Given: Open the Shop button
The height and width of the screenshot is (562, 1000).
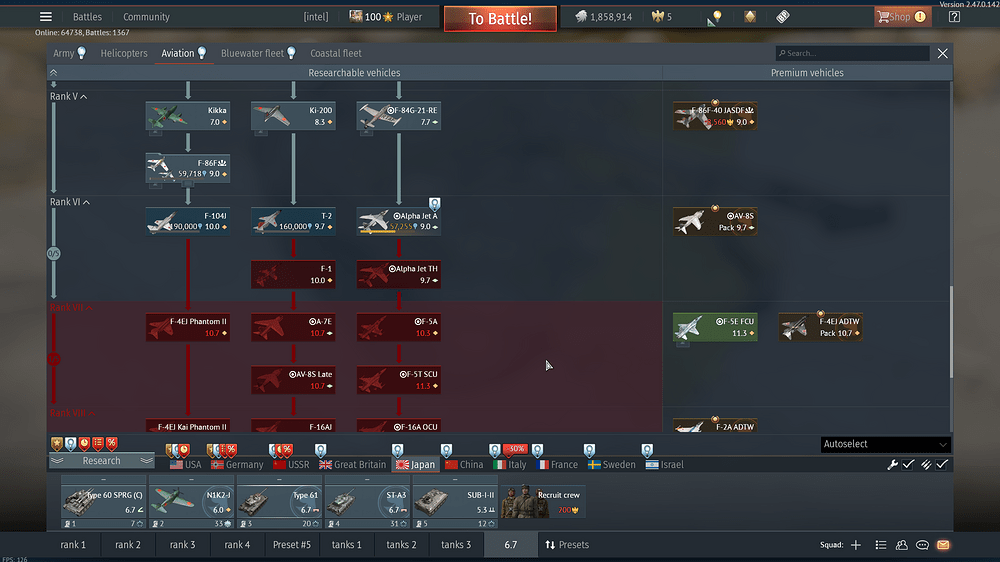Looking at the screenshot, I should click(901, 17).
